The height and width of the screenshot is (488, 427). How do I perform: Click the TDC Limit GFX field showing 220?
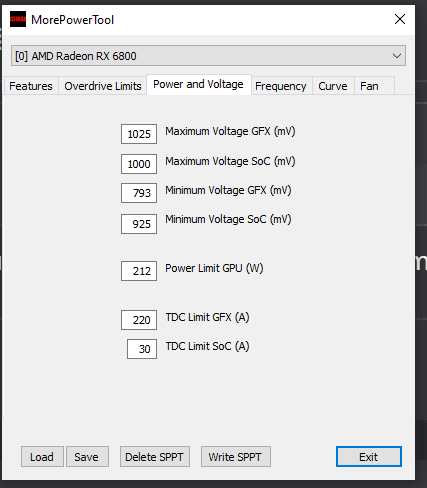pyautogui.click(x=139, y=320)
